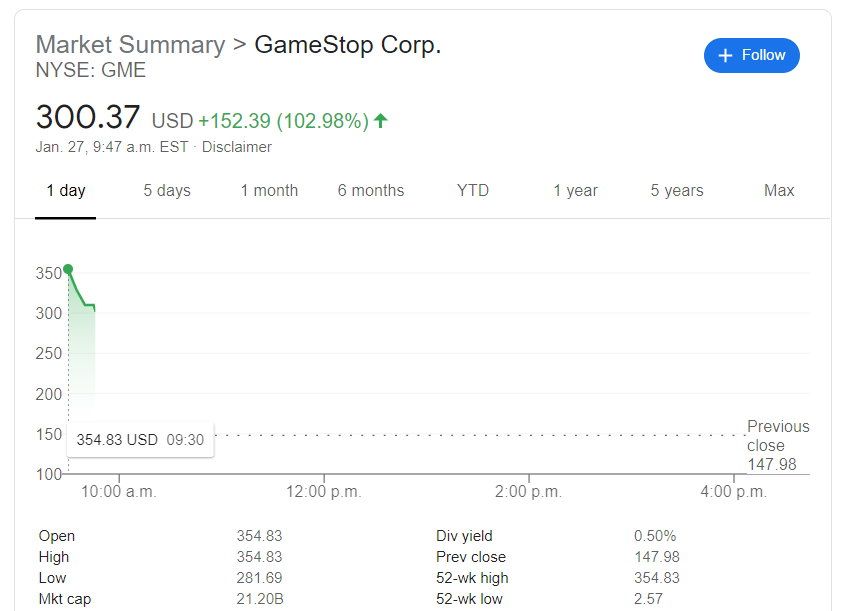Click the Follow button

(751, 55)
